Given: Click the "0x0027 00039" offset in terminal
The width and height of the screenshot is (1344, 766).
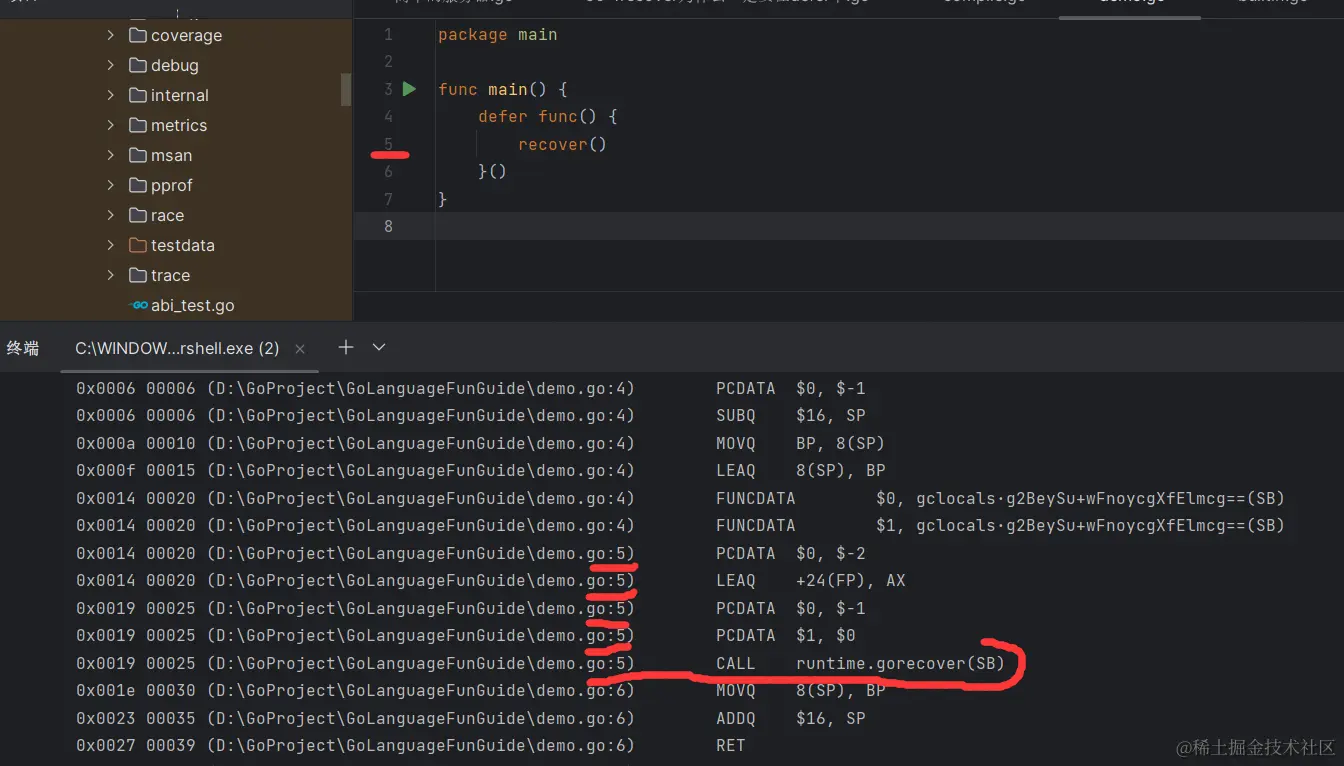Looking at the screenshot, I should (136, 746).
